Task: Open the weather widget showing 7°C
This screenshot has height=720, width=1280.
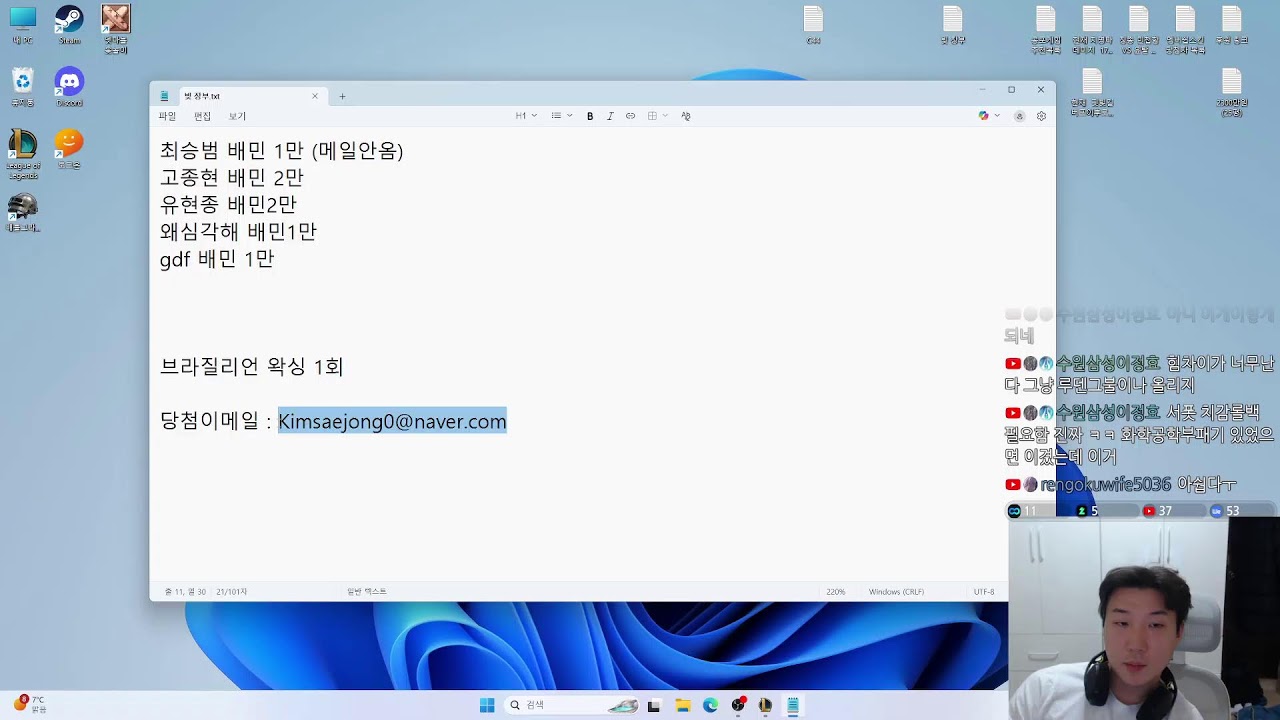Action: pos(28,704)
